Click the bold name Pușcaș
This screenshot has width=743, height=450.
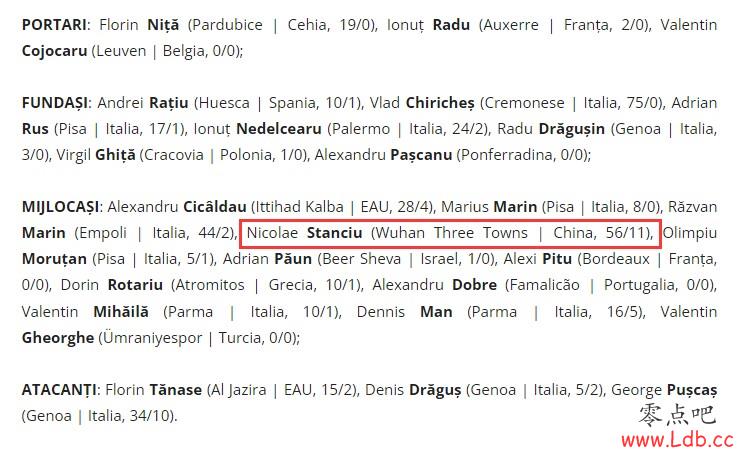[x=692, y=390]
